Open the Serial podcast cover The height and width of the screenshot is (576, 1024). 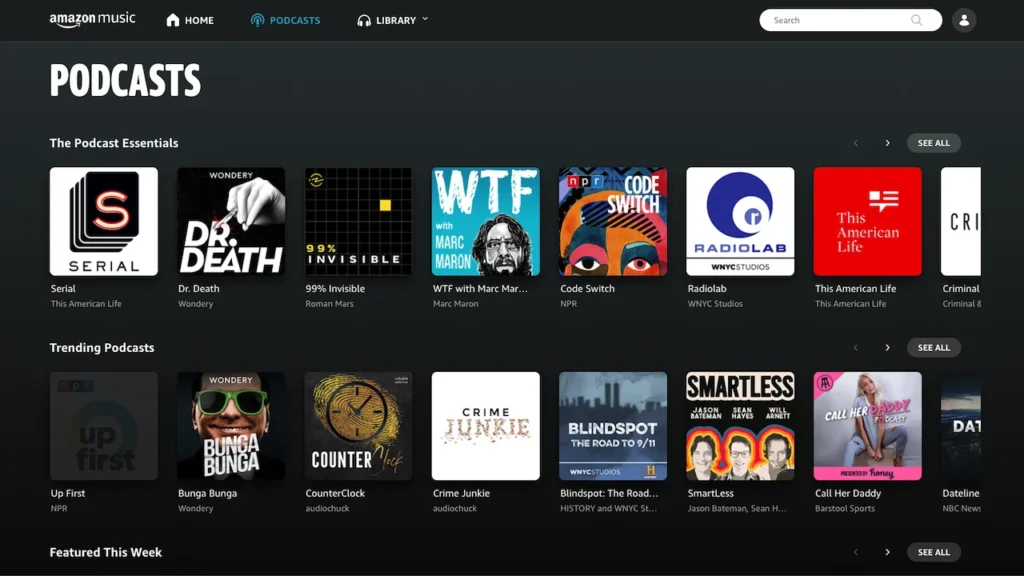coord(104,221)
